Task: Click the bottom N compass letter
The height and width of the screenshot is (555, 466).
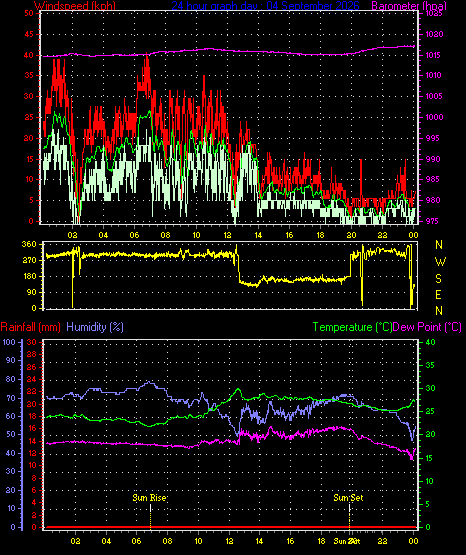Action: tap(439, 311)
